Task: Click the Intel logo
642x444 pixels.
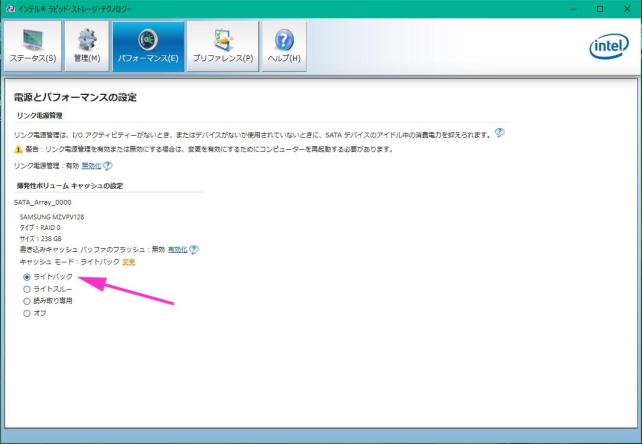Action: (609, 46)
